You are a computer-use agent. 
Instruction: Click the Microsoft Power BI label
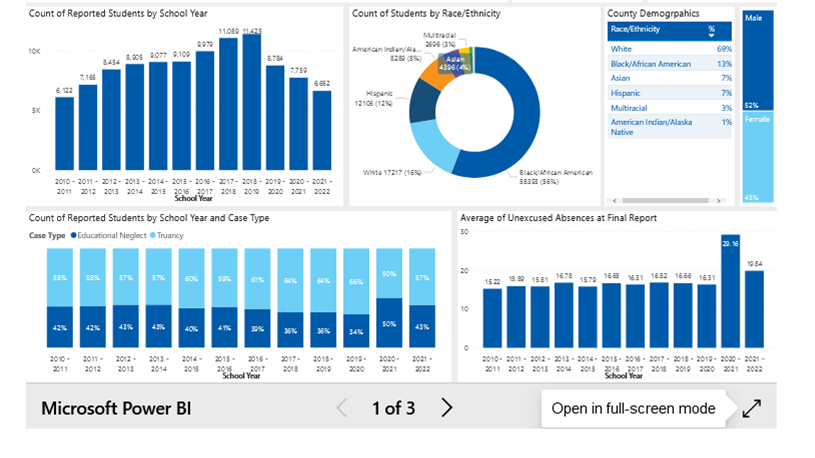coord(115,408)
